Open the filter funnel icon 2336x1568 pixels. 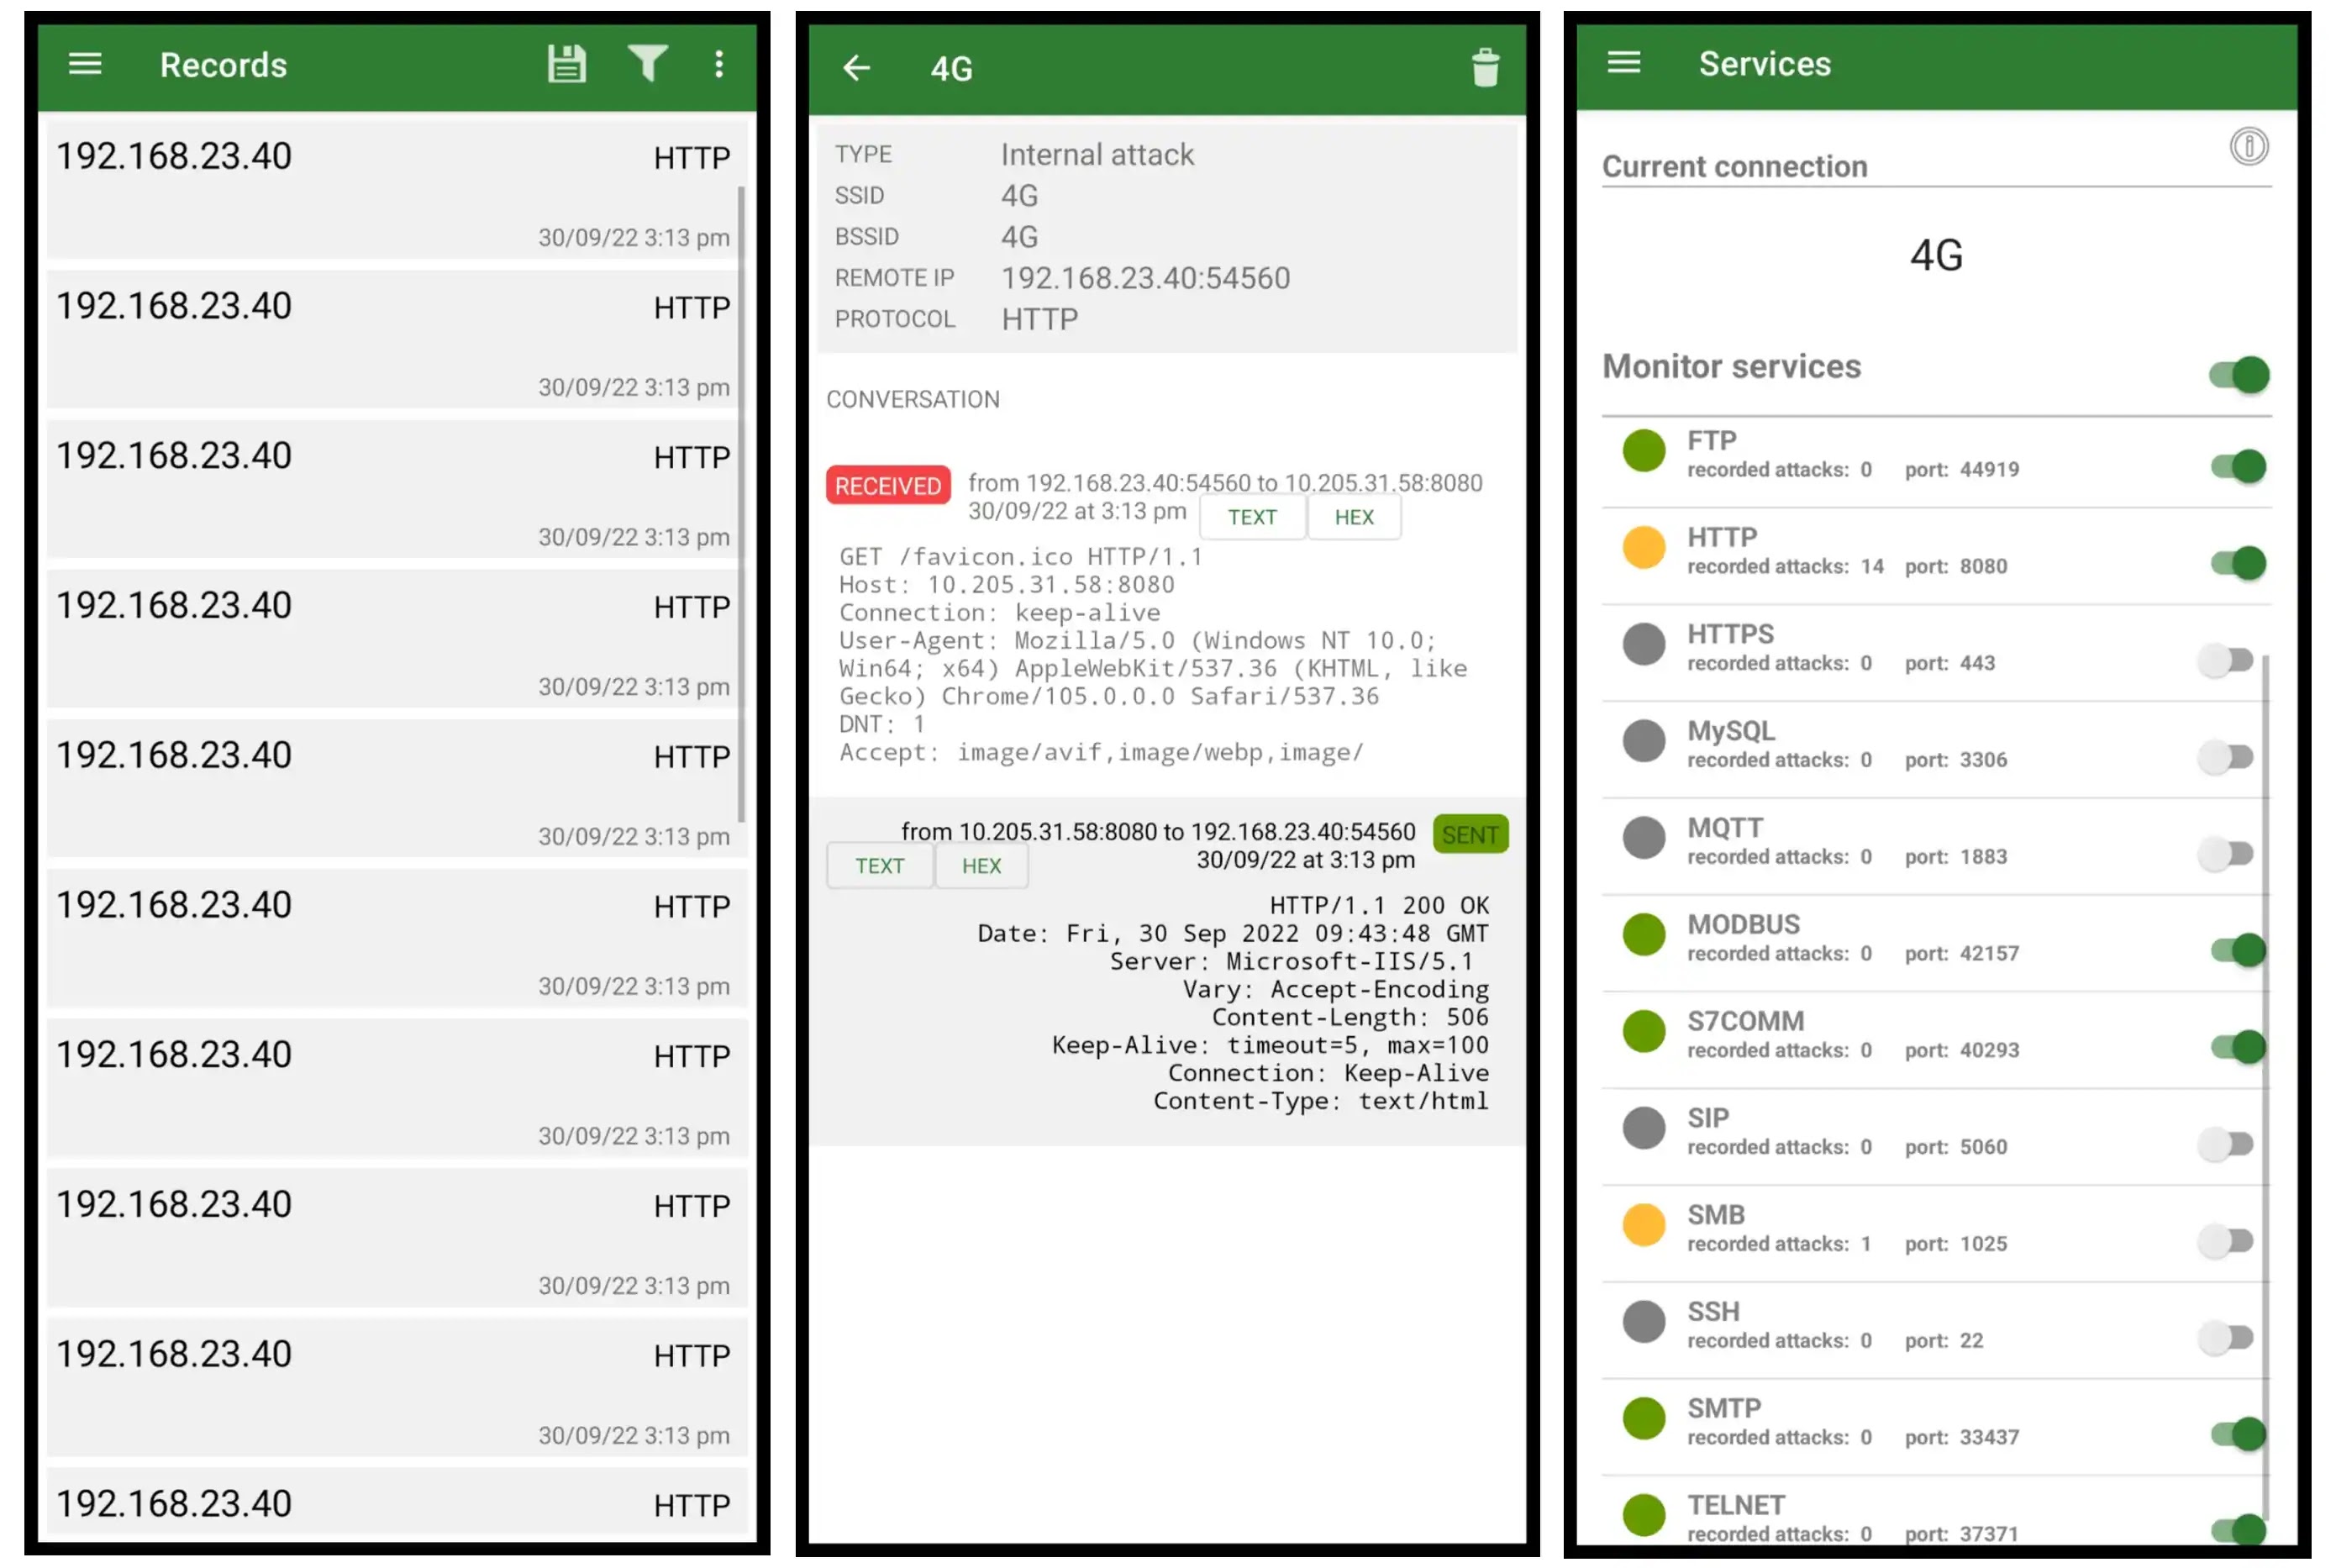coord(647,64)
